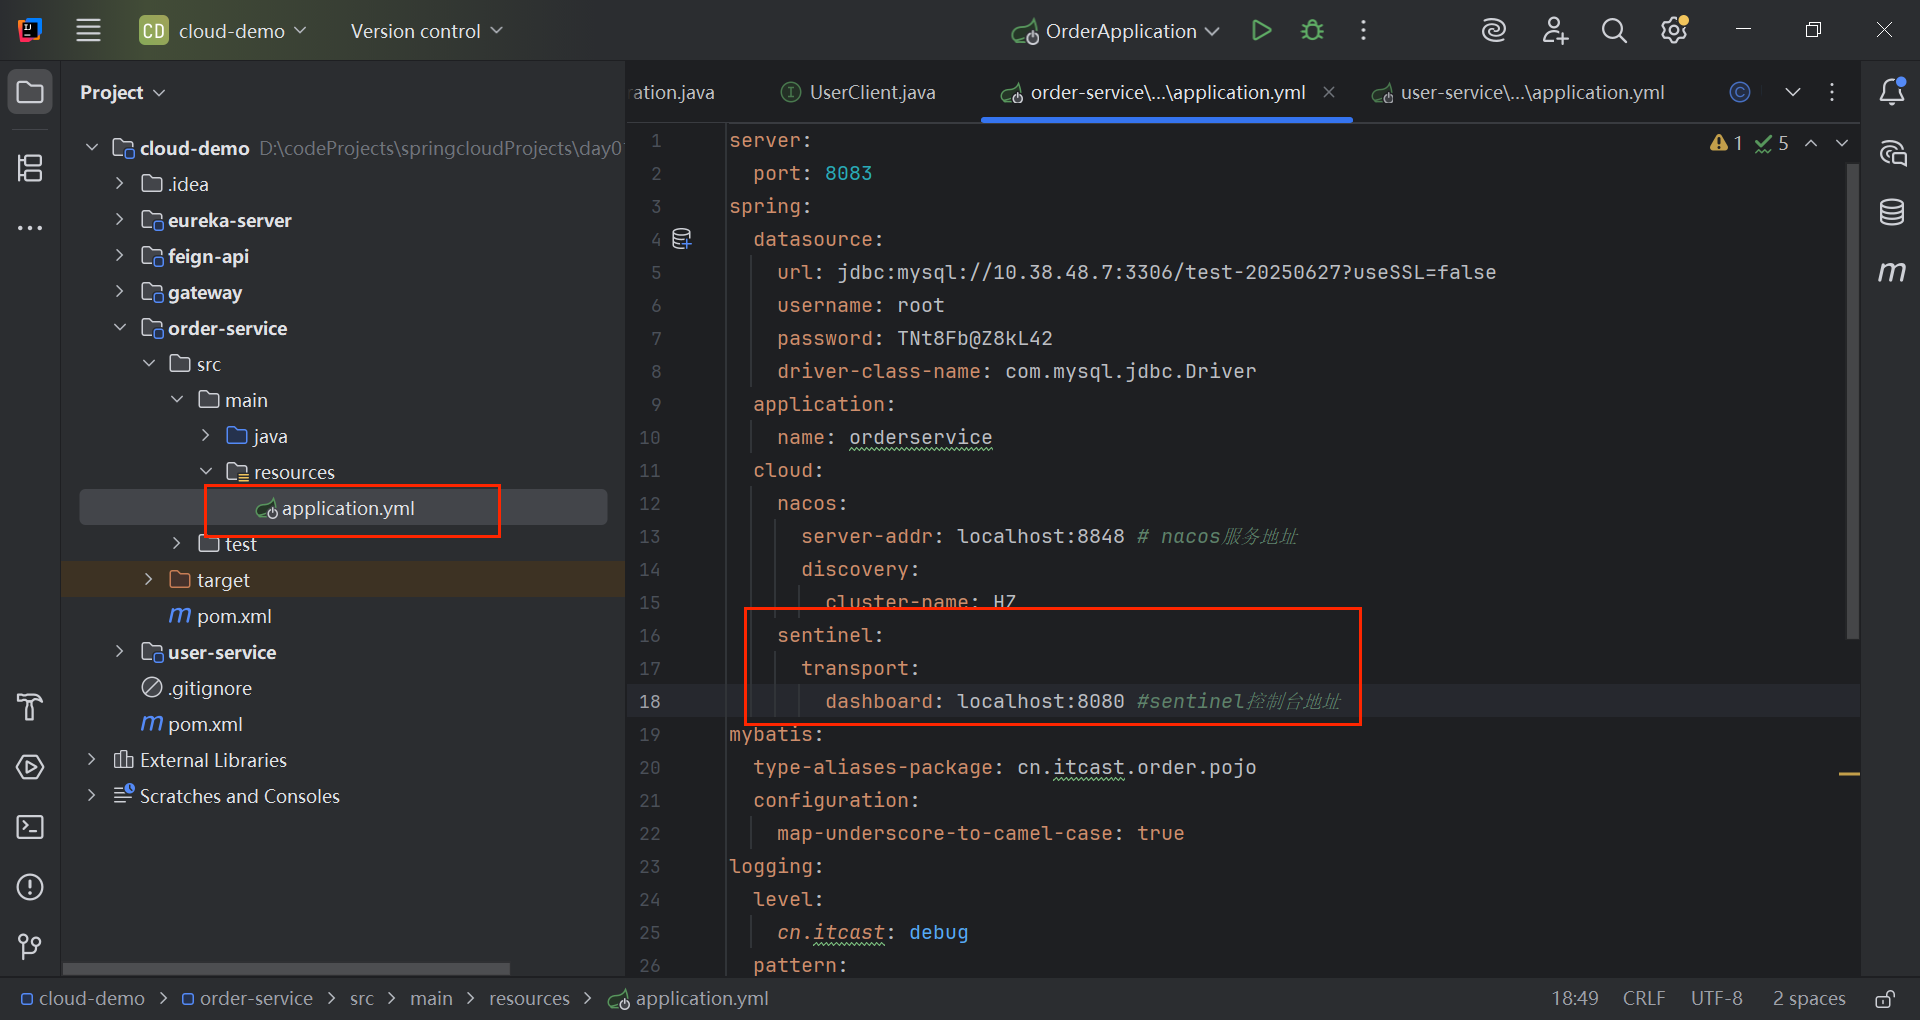Change the 2 spaces indent setting
1920x1020 pixels.
tap(1809, 998)
